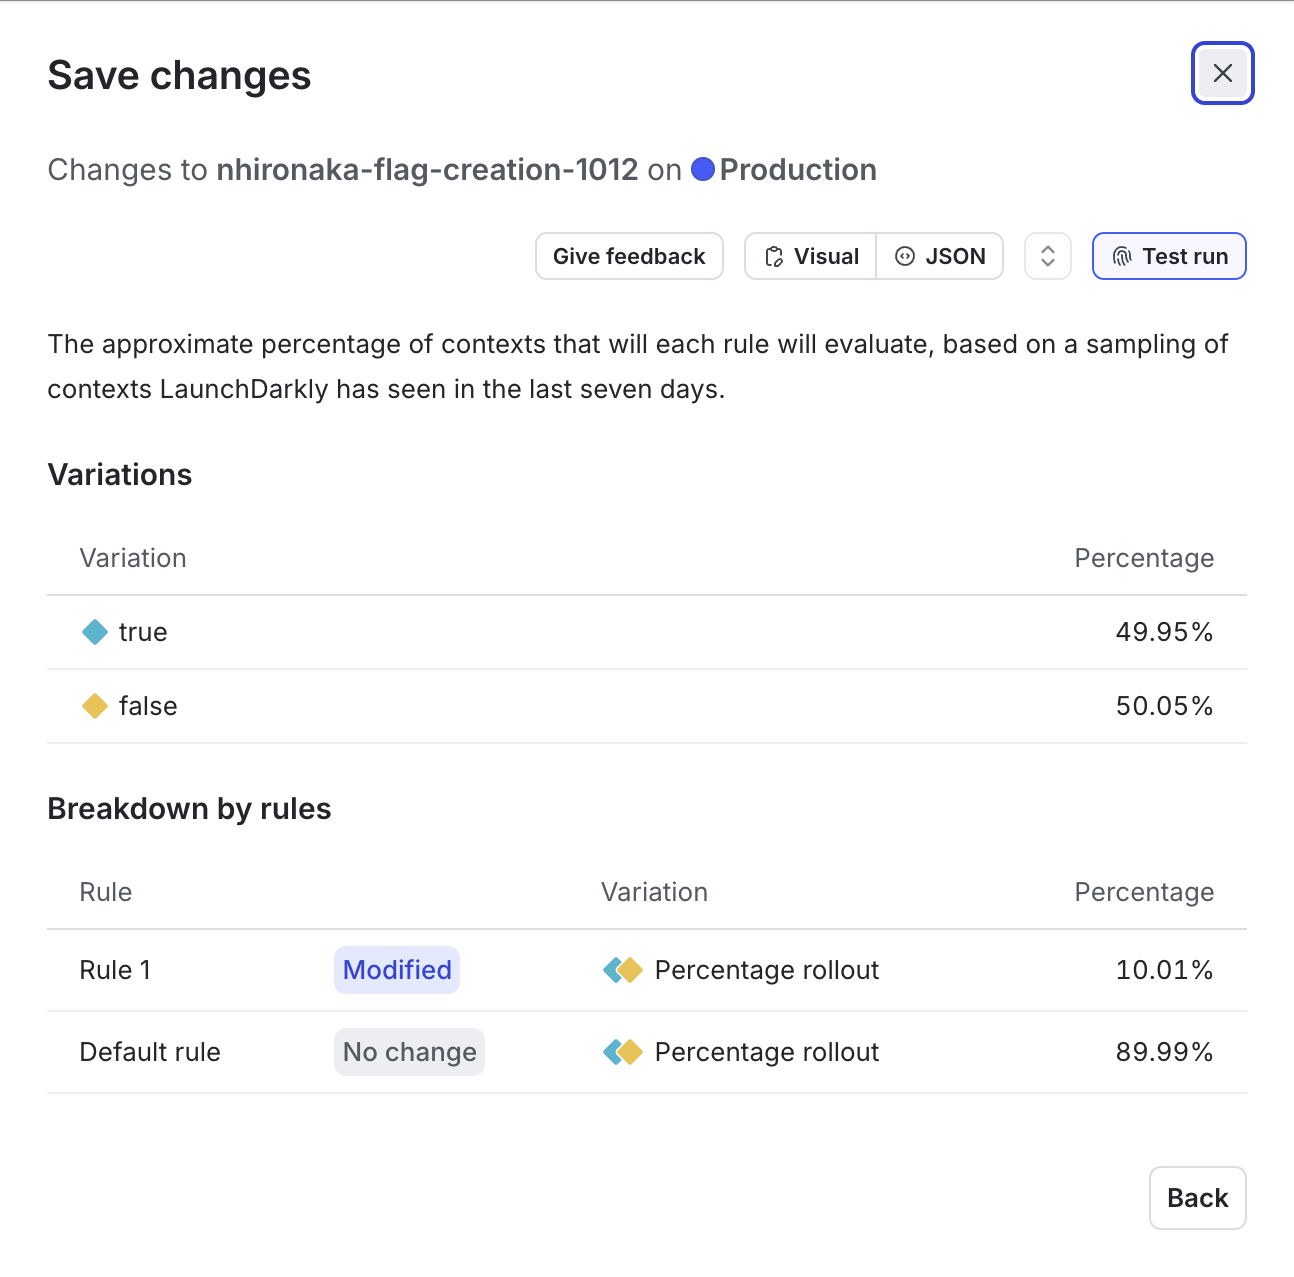
Task: Click the No change badge on Default rule
Action: pyautogui.click(x=409, y=1051)
